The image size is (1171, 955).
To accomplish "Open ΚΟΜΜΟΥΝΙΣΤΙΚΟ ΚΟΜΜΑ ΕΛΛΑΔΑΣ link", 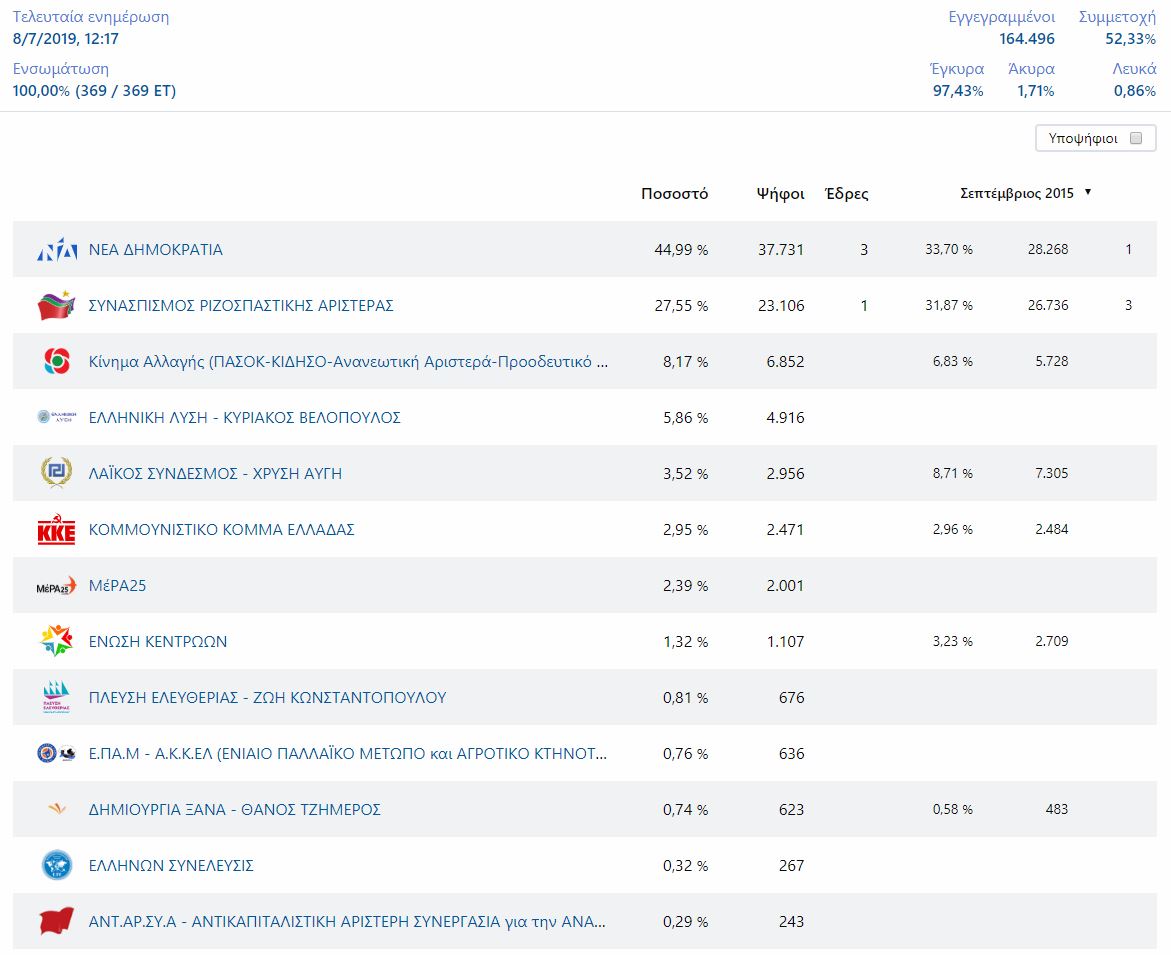I will pos(222,530).
